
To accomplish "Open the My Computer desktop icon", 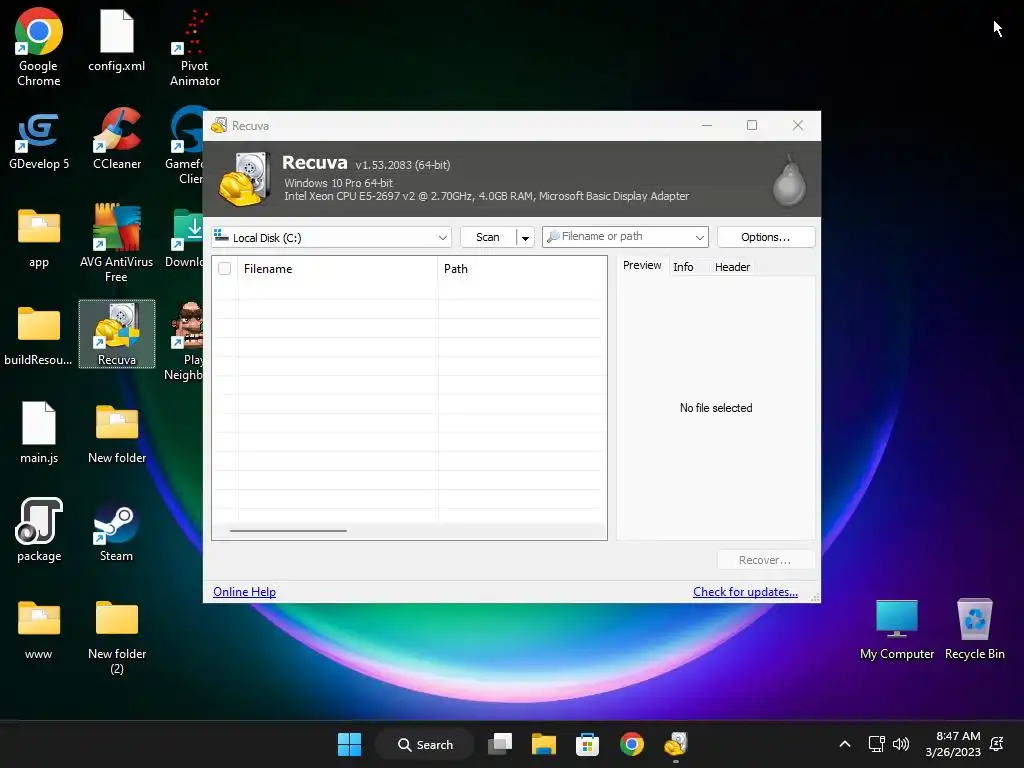I will [897, 630].
